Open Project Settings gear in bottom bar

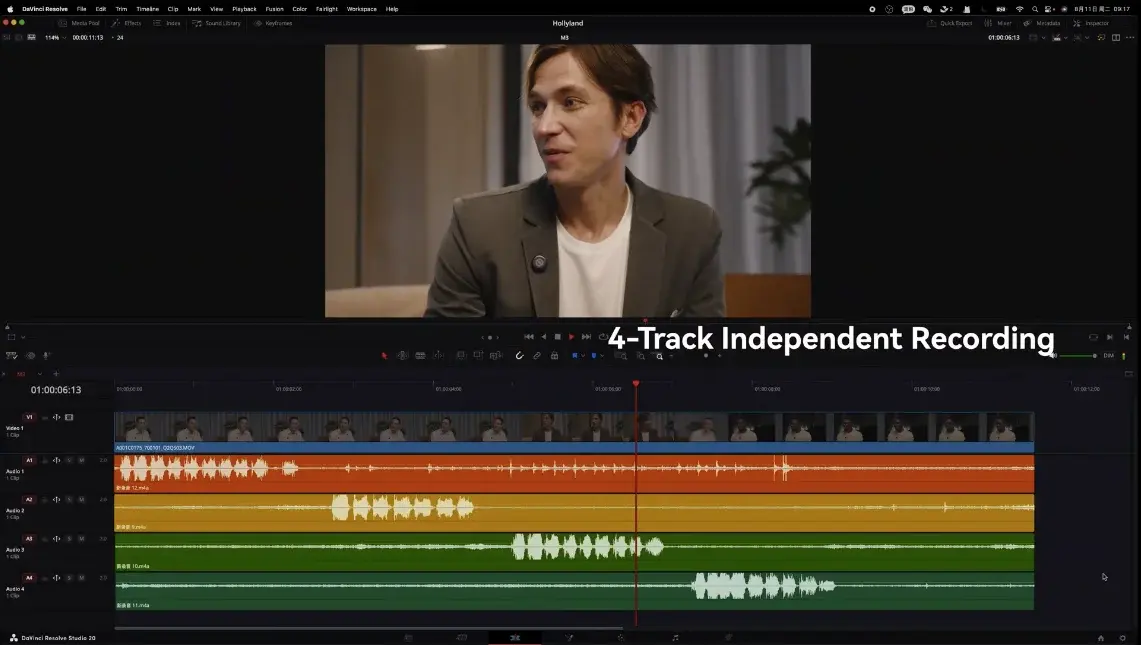pos(1122,638)
